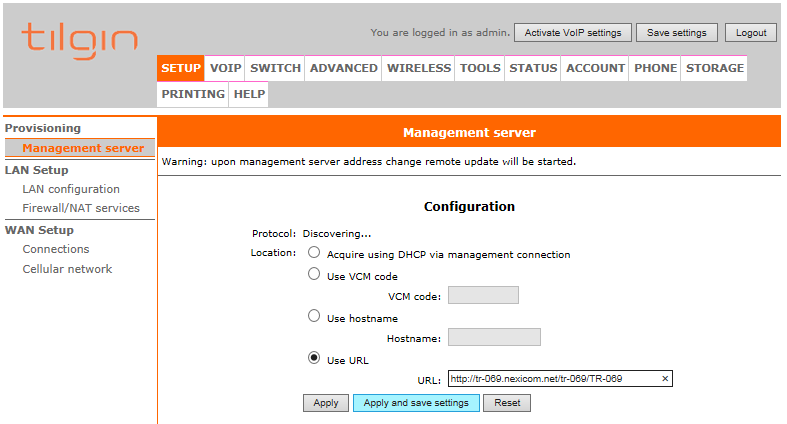Go to the ADVANCED tab
The height and width of the screenshot is (424, 787).
coord(343,68)
